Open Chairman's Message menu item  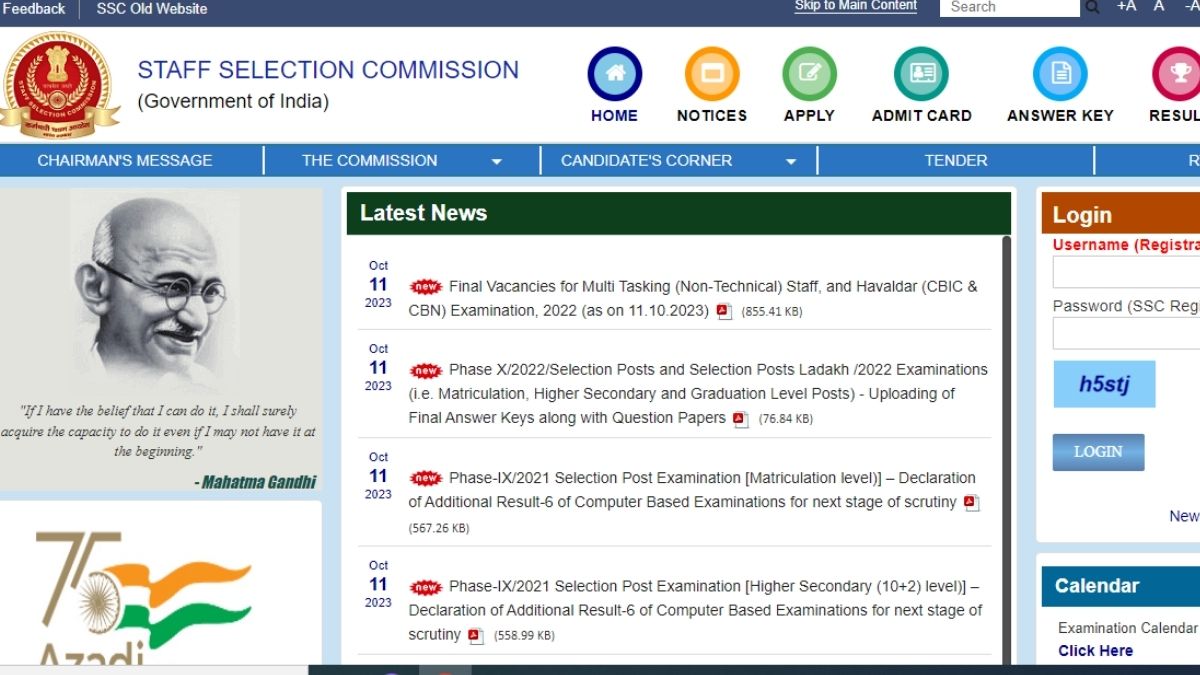pos(125,161)
